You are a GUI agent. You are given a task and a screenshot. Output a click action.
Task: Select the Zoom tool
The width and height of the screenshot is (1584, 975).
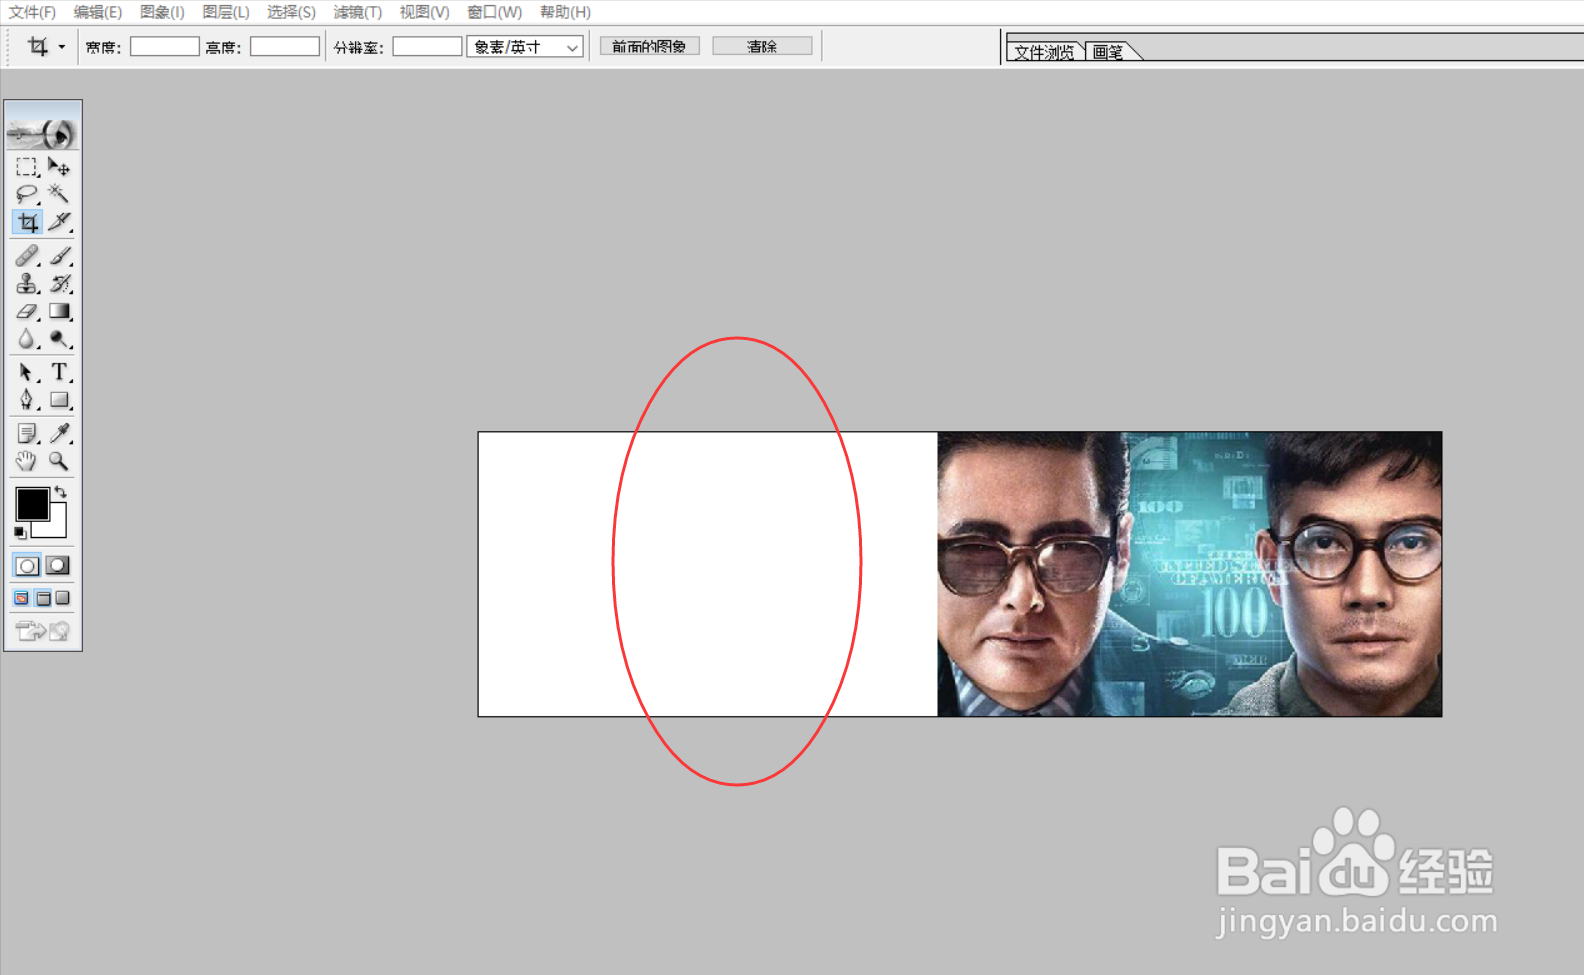(59, 461)
